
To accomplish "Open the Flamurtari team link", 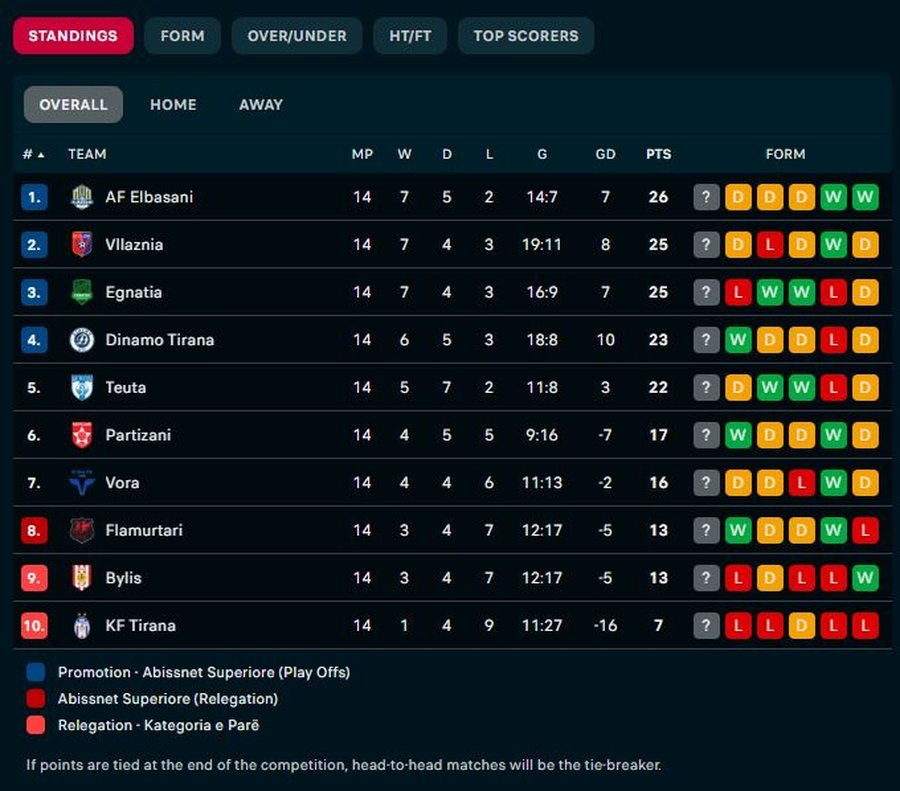I will click(x=144, y=530).
